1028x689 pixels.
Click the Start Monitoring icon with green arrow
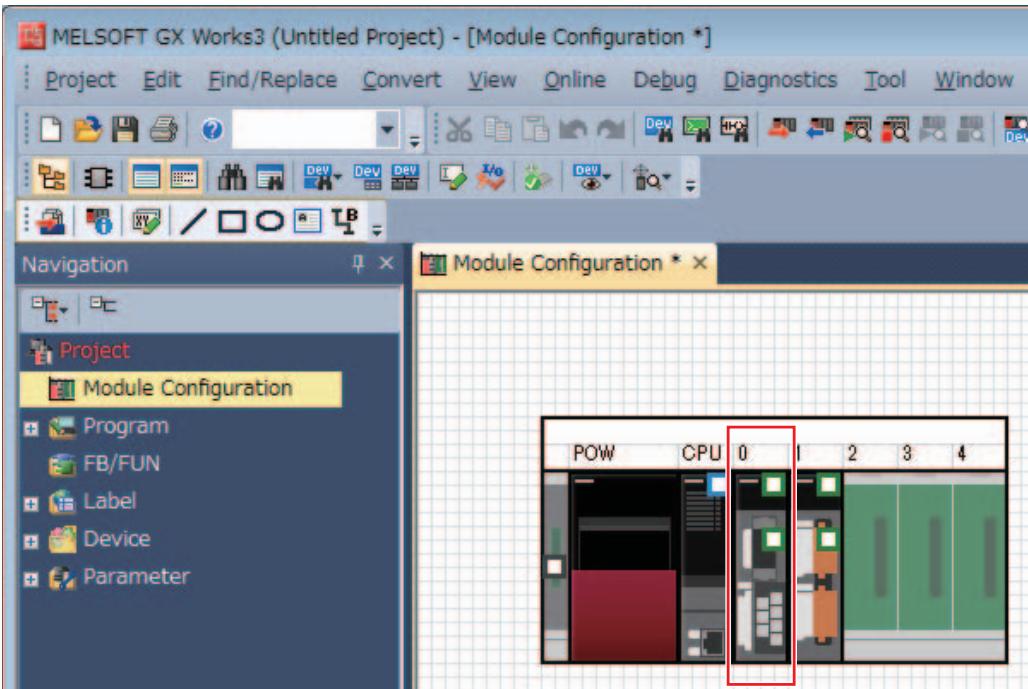click(858, 129)
